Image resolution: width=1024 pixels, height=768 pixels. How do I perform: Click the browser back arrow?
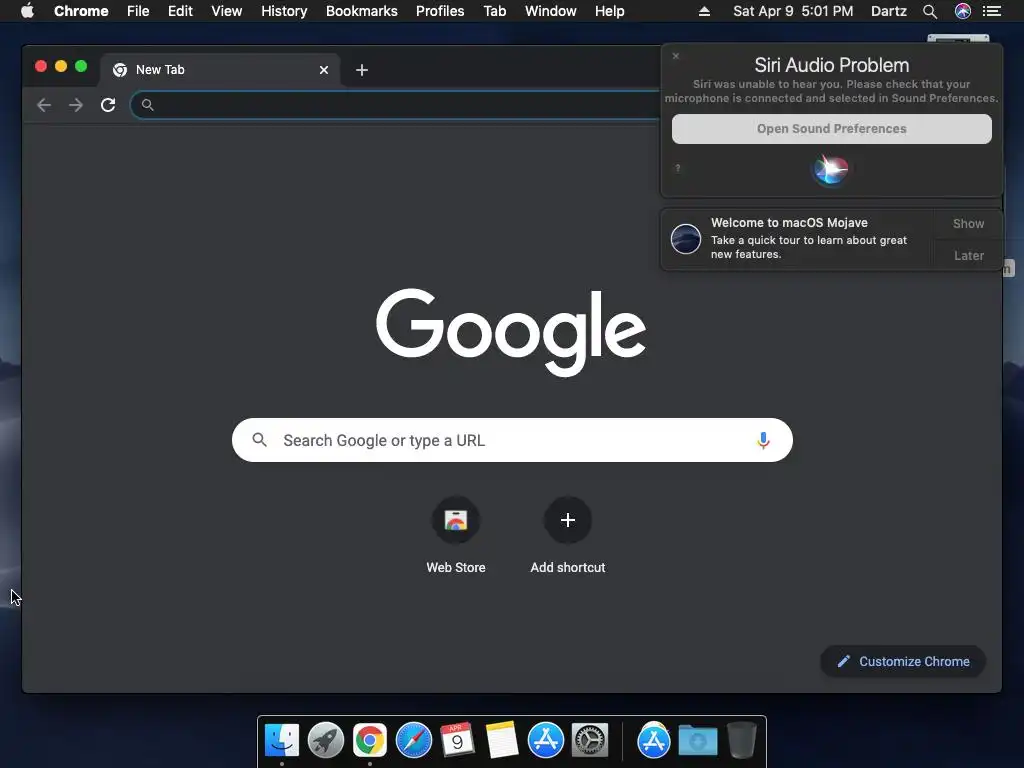pyautogui.click(x=44, y=105)
